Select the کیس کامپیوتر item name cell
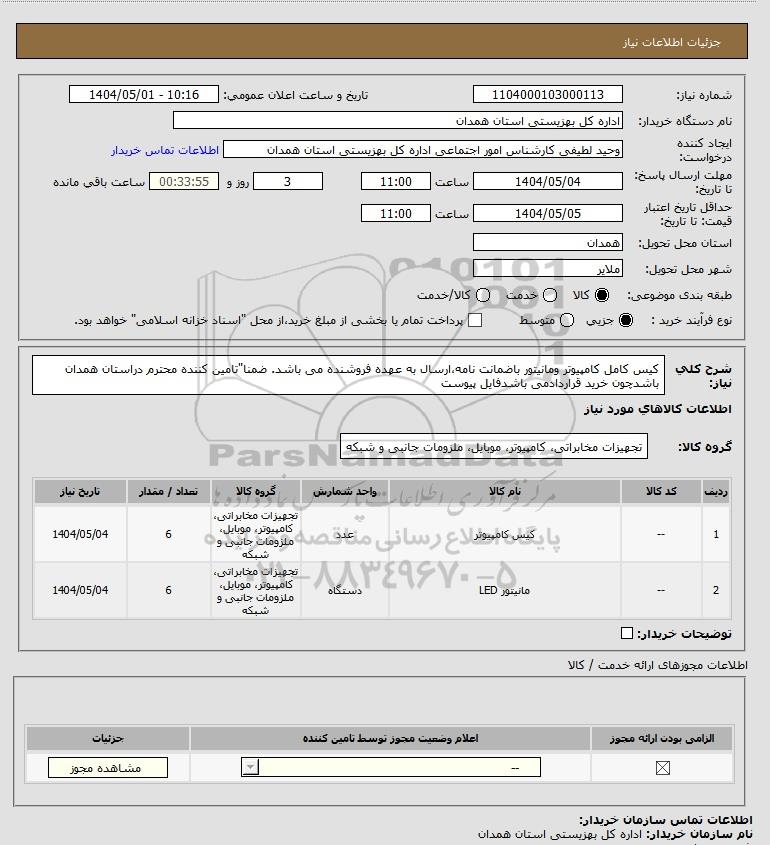 (504, 534)
